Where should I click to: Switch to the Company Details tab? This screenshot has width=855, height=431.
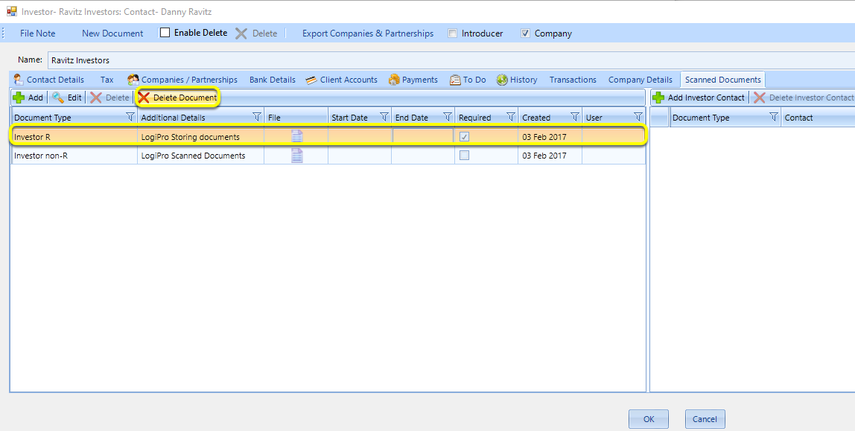pos(640,80)
